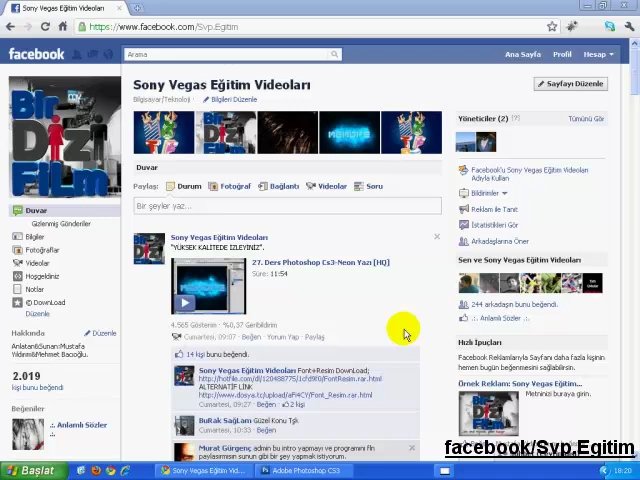Image resolution: width=640 pixels, height=480 pixels.
Task: Click the search magnifier icon
Action: [x=334, y=54]
